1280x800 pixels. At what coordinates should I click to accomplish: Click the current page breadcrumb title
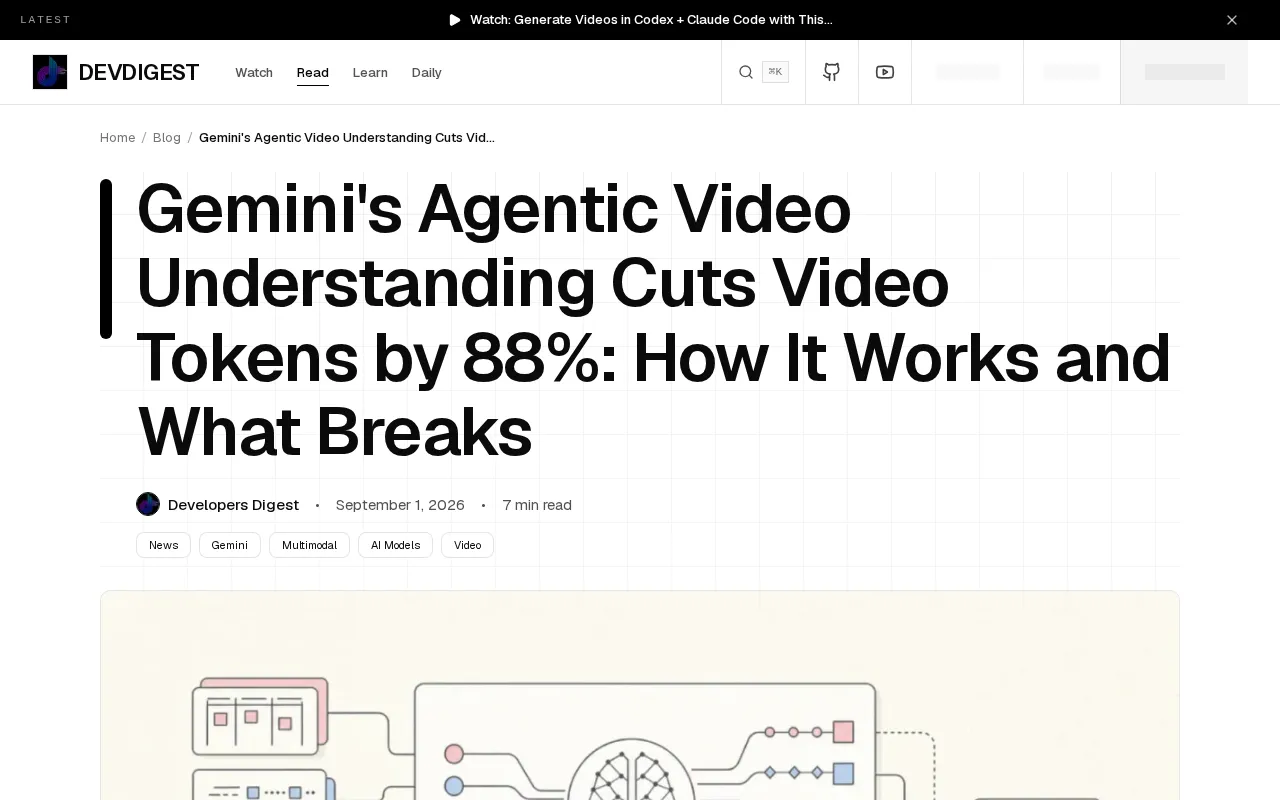pyautogui.click(x=347, y=138)
